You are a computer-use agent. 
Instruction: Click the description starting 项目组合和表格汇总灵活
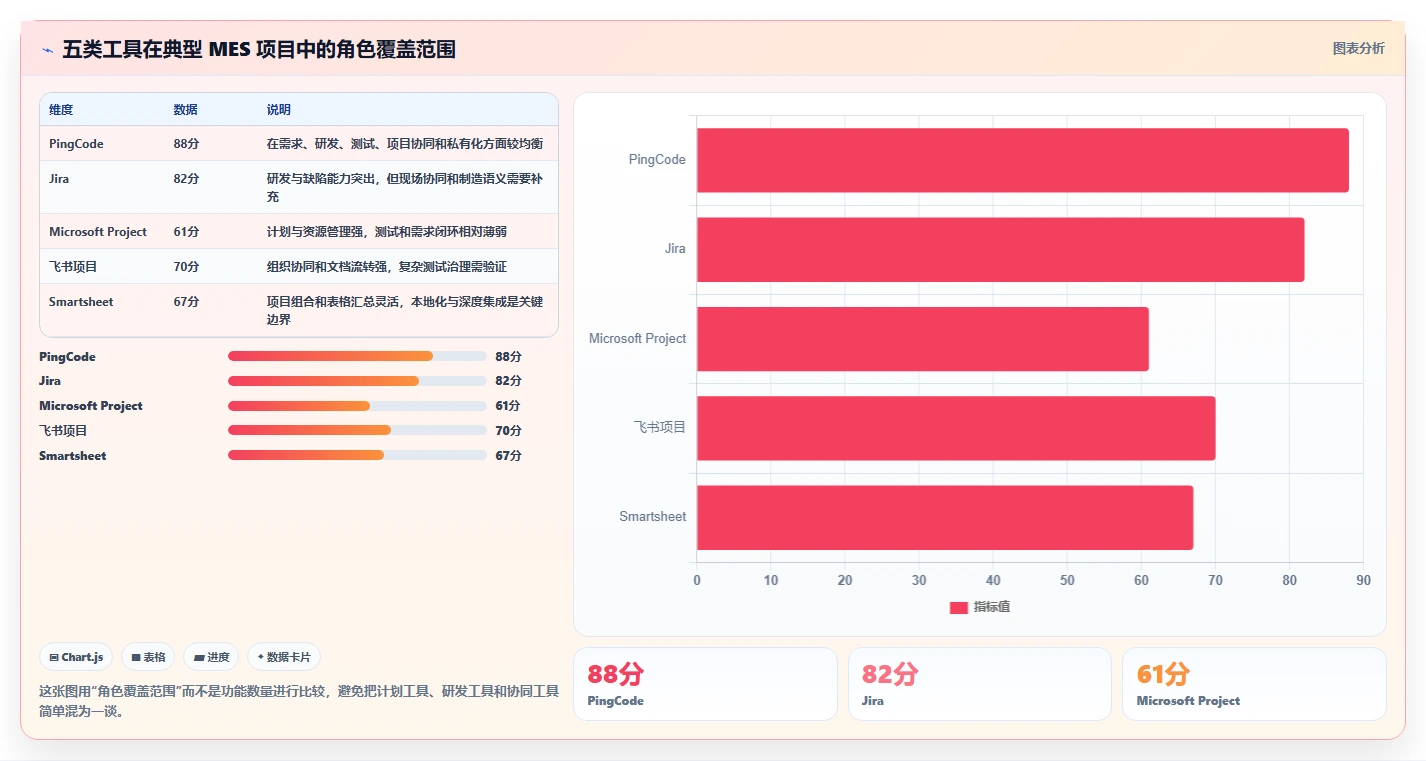pos(405,310)
